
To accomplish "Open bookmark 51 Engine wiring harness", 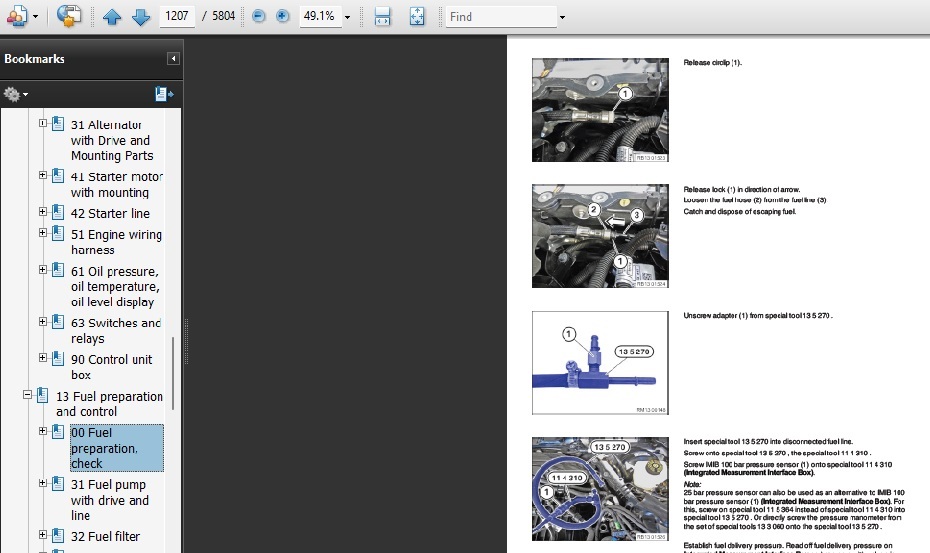I will click(116, 242).
